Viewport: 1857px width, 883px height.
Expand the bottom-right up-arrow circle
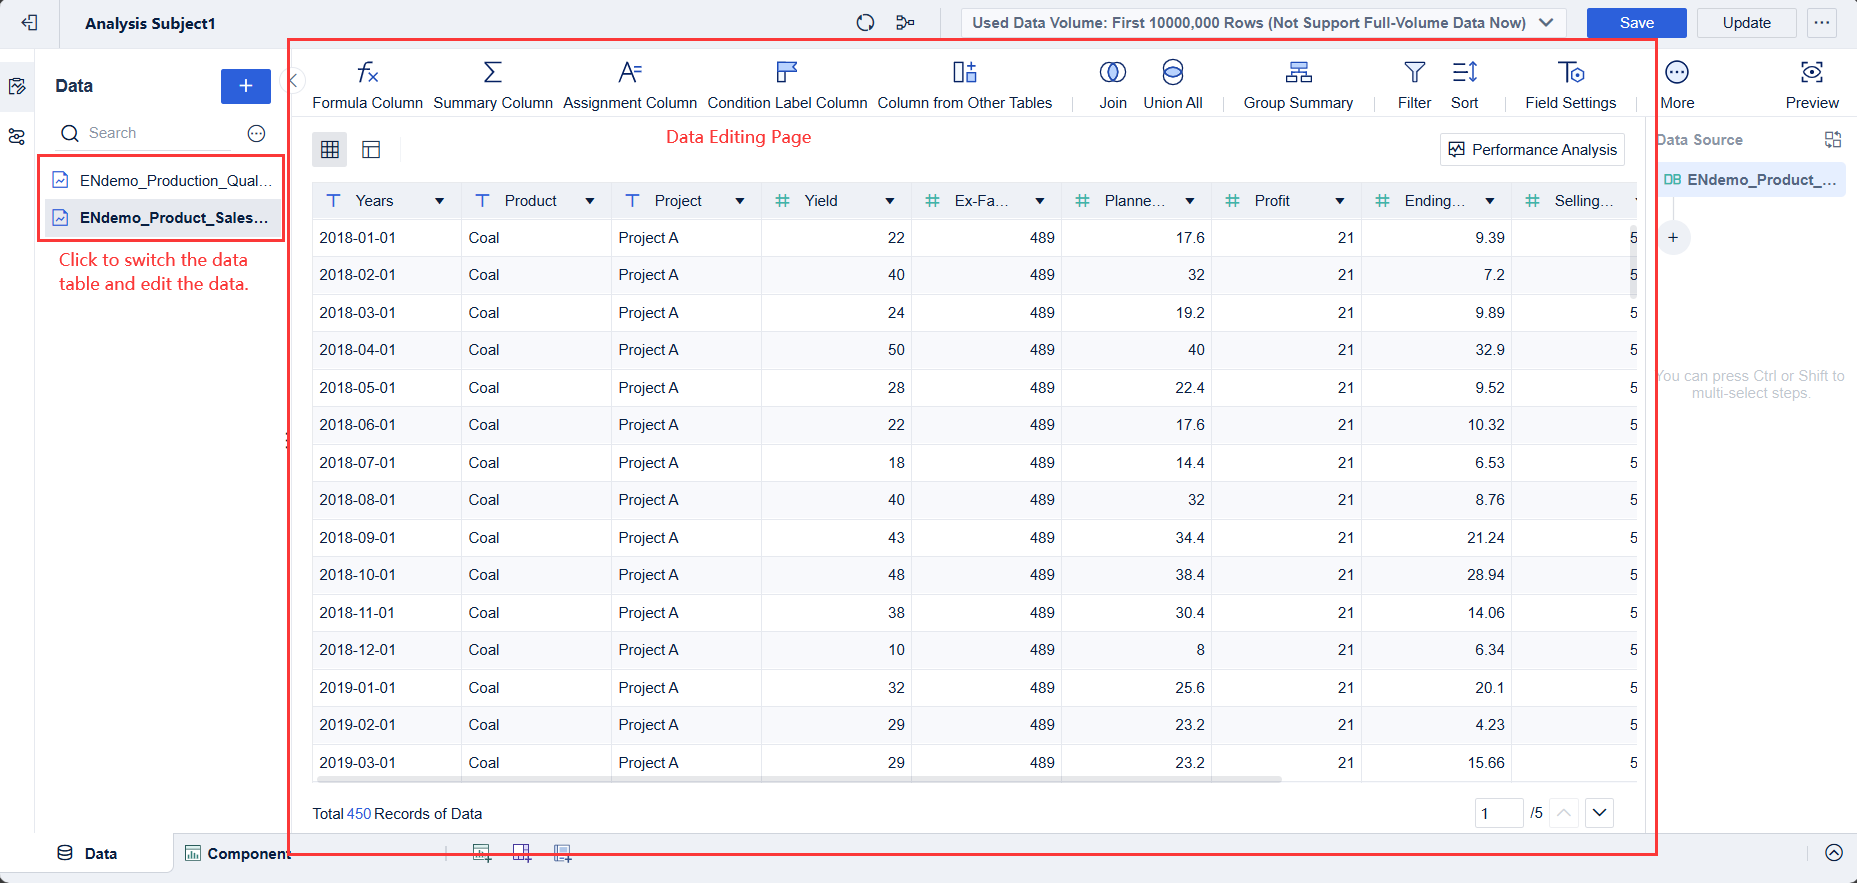click(1834, 853)
